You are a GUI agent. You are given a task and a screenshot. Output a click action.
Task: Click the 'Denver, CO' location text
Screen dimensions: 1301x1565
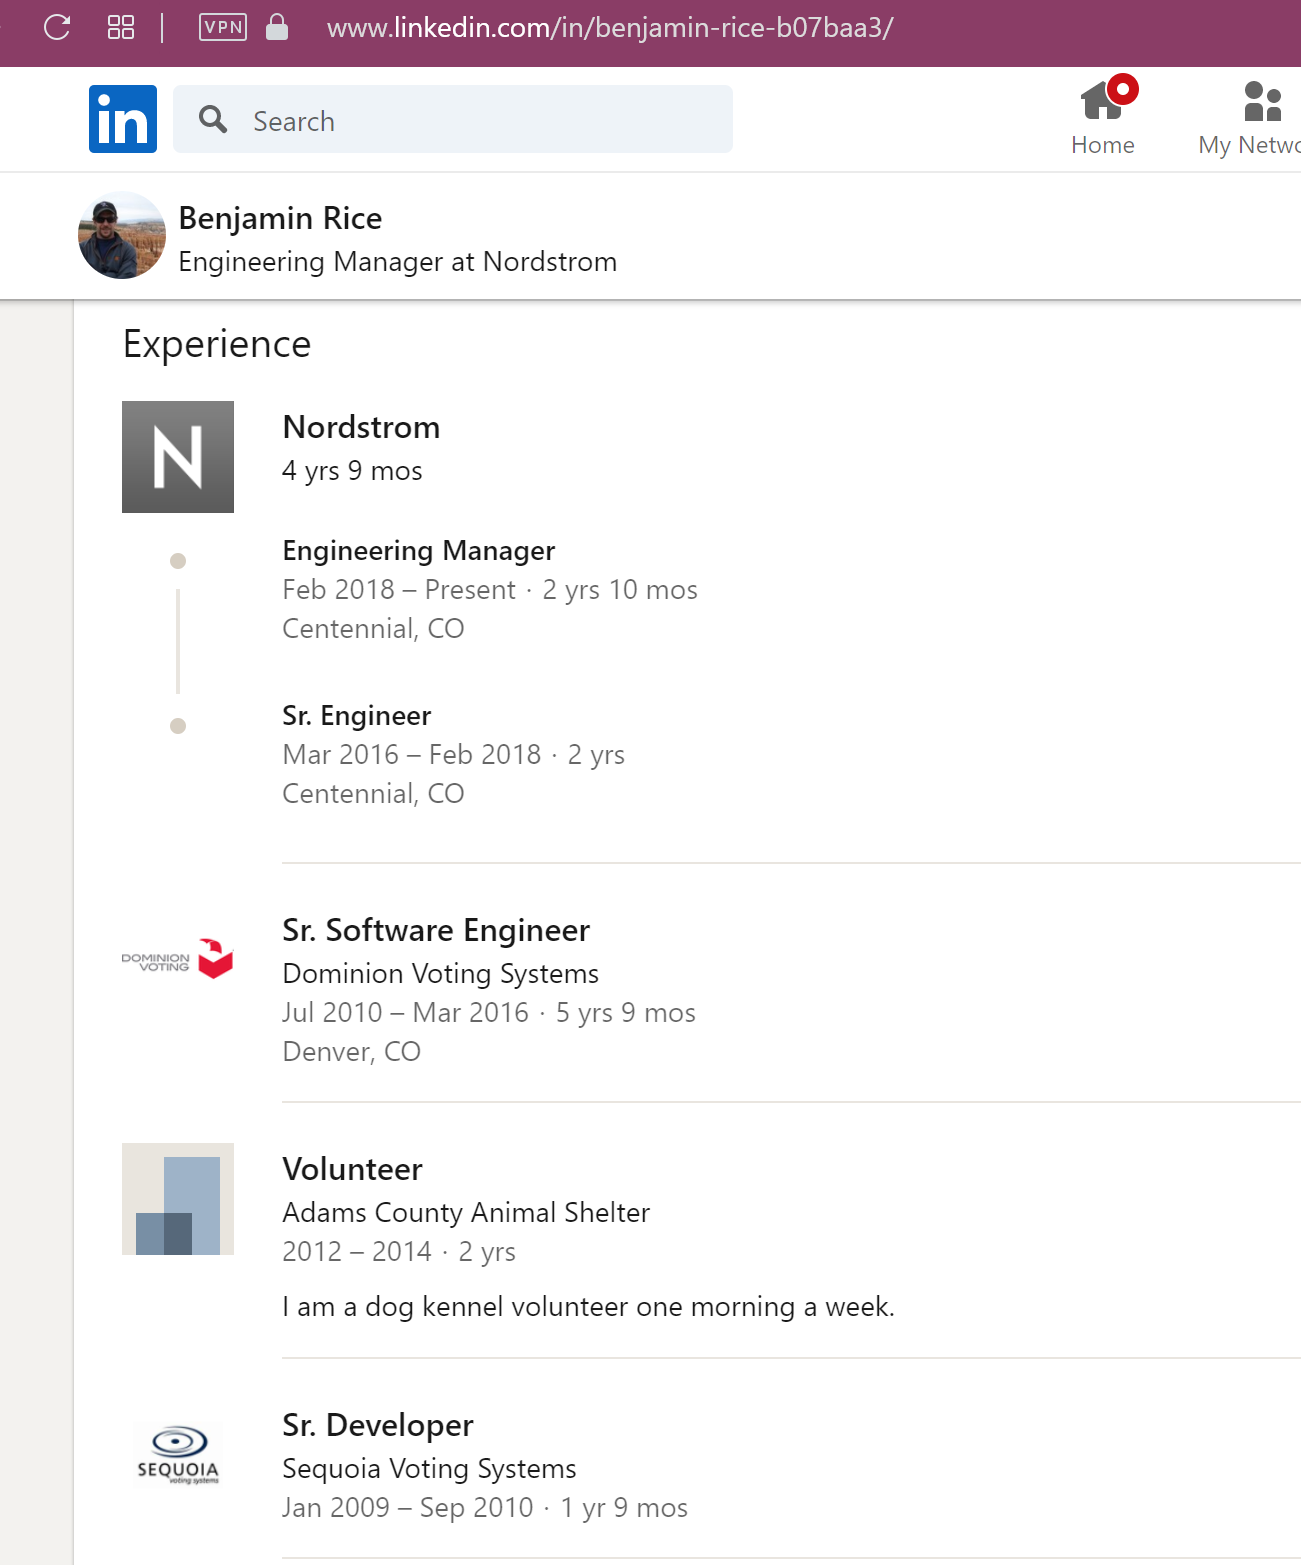click(x=352, y=1051)
